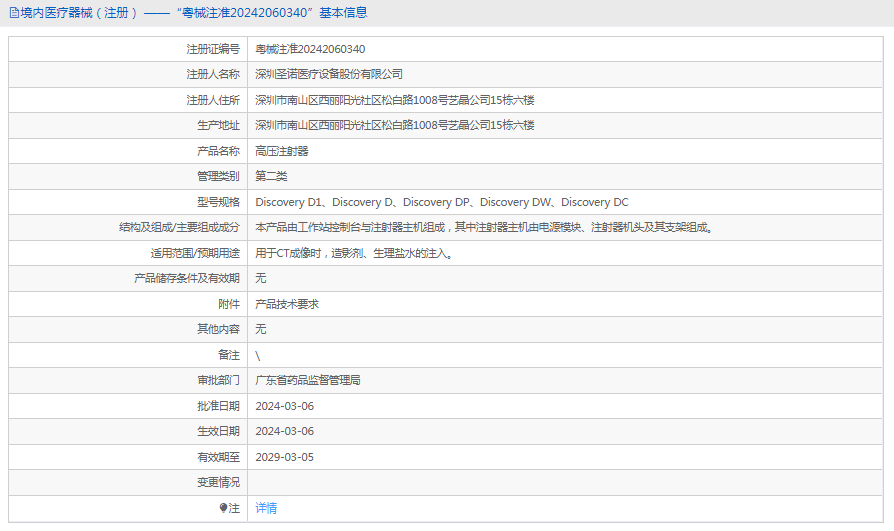Click the 生产地址 label

coord(218,125)
